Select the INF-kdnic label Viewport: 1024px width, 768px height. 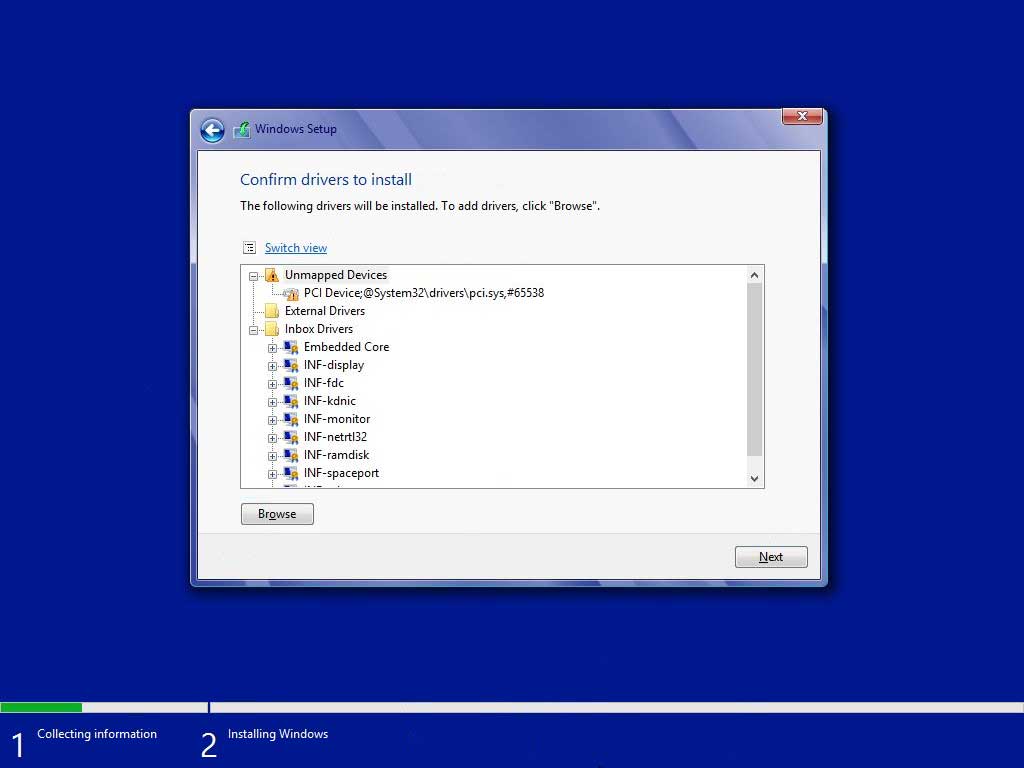tap(330, 401)
